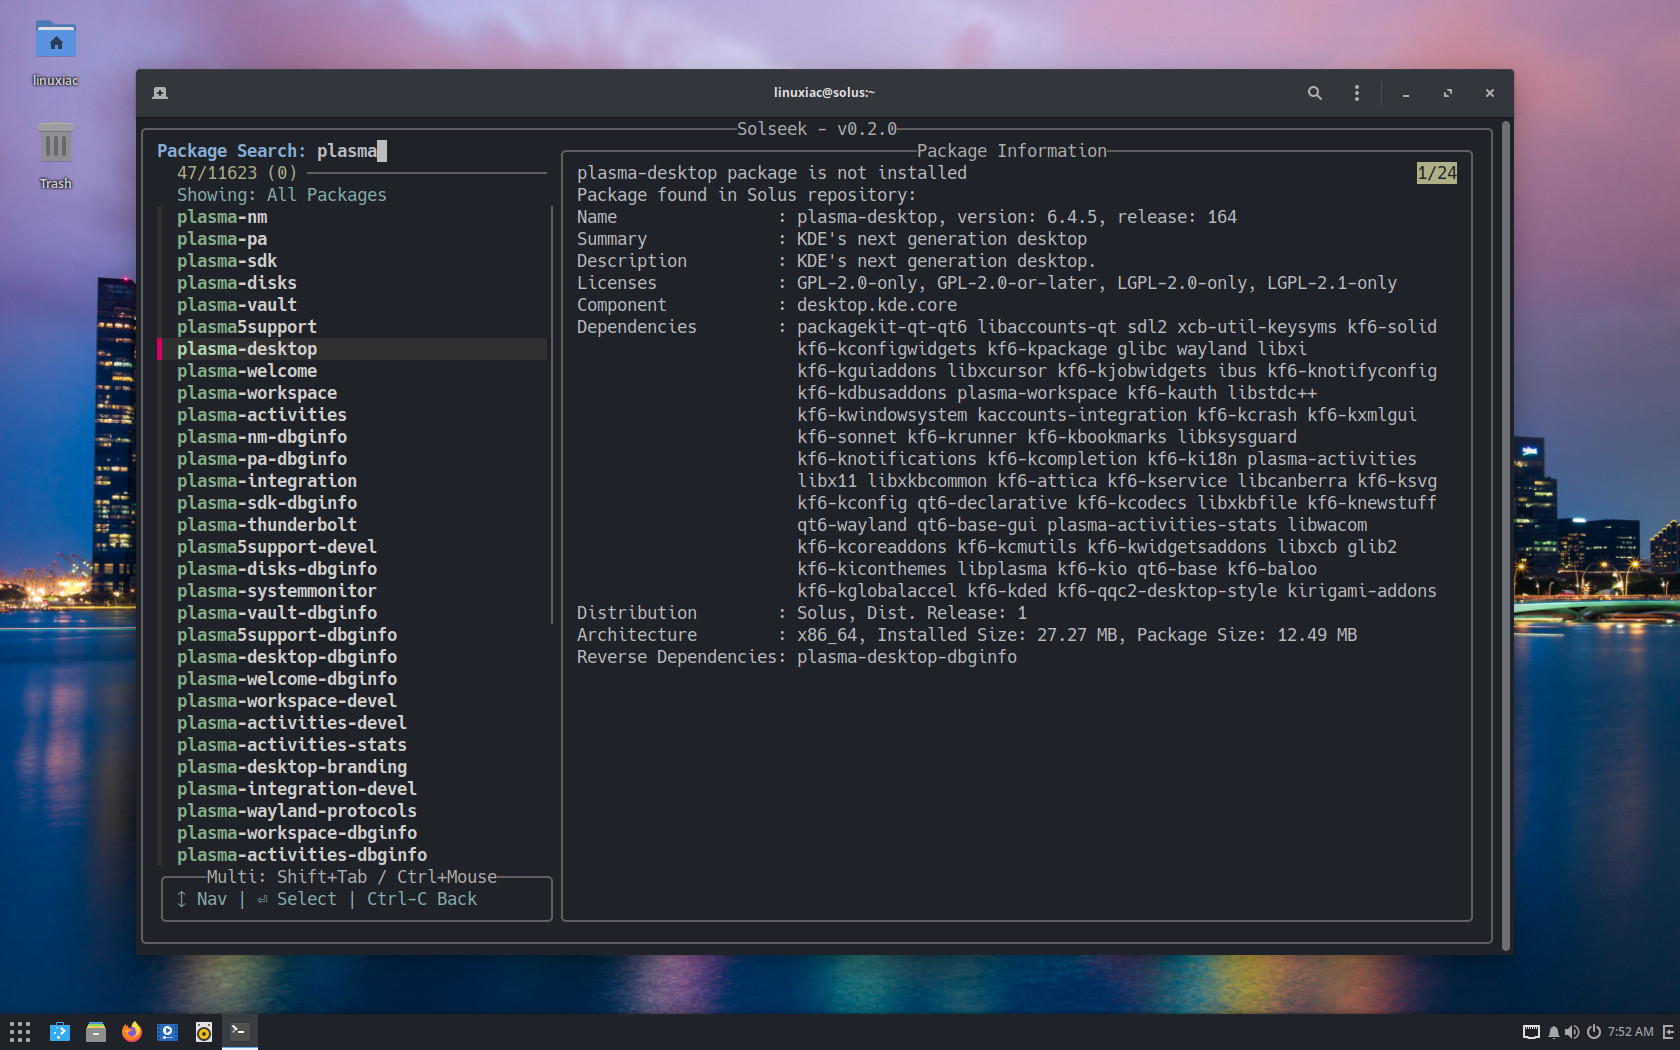Click the 7:52 AM clock

click(x=1630, y=1032)
